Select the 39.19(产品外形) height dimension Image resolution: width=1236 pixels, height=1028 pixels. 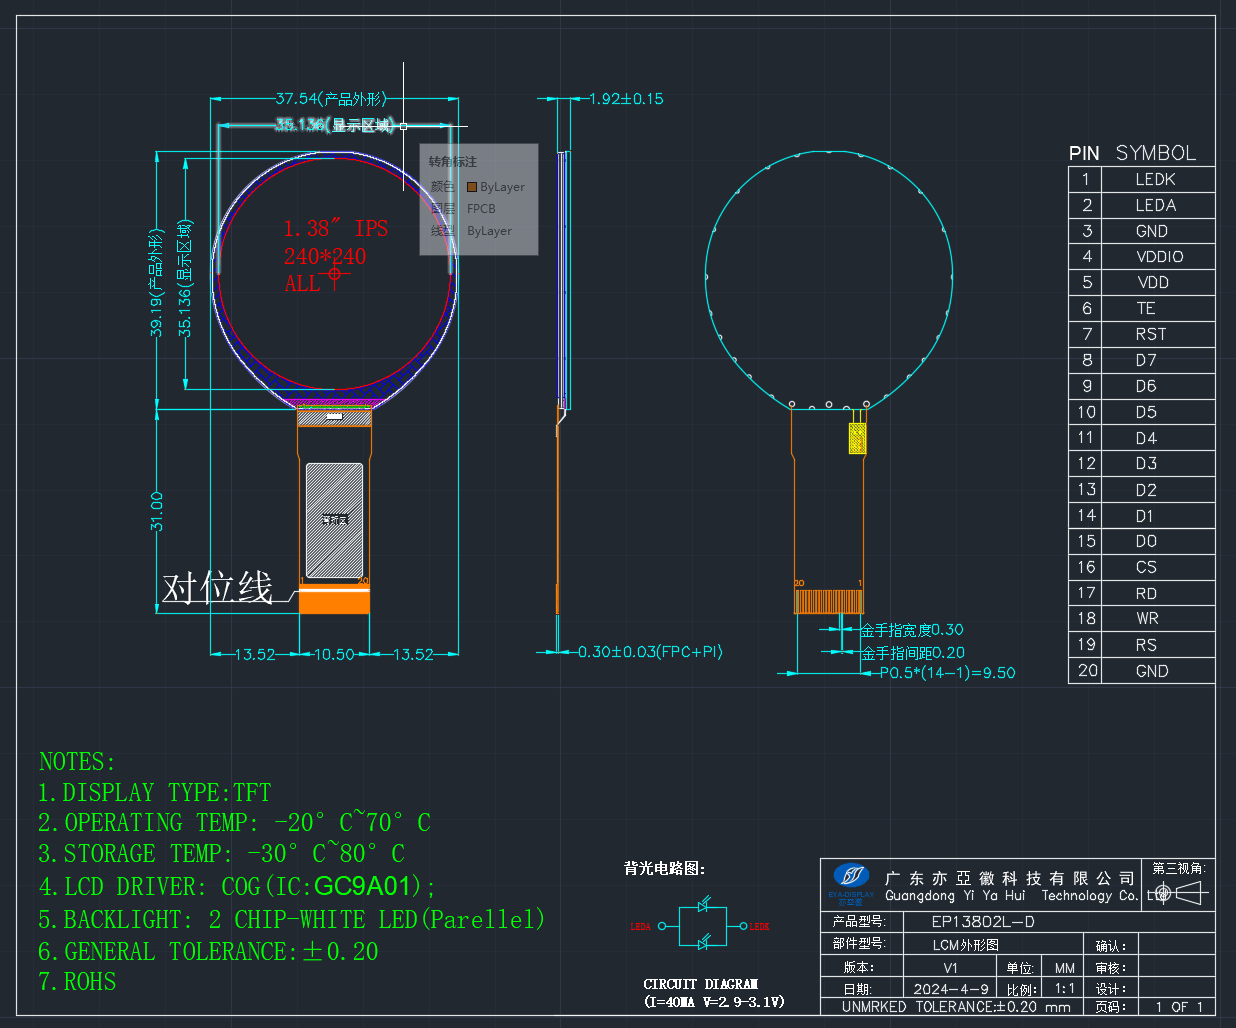click(x=156, y=283)
